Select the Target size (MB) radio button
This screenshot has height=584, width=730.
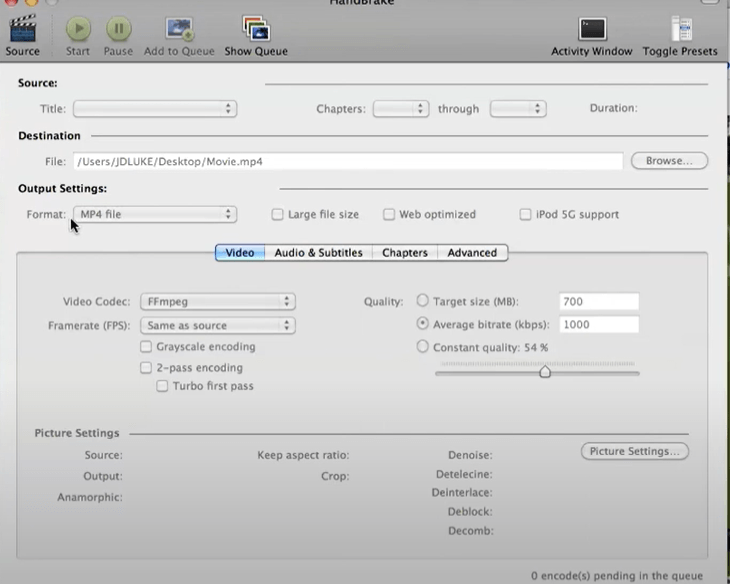pyautogui.click(x=422, y=300)
